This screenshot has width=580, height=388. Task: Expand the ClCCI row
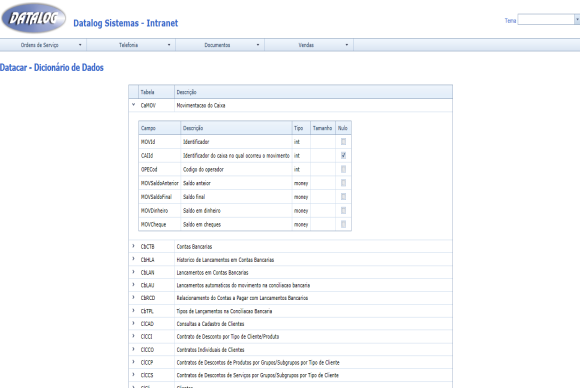tap(134, 336)
